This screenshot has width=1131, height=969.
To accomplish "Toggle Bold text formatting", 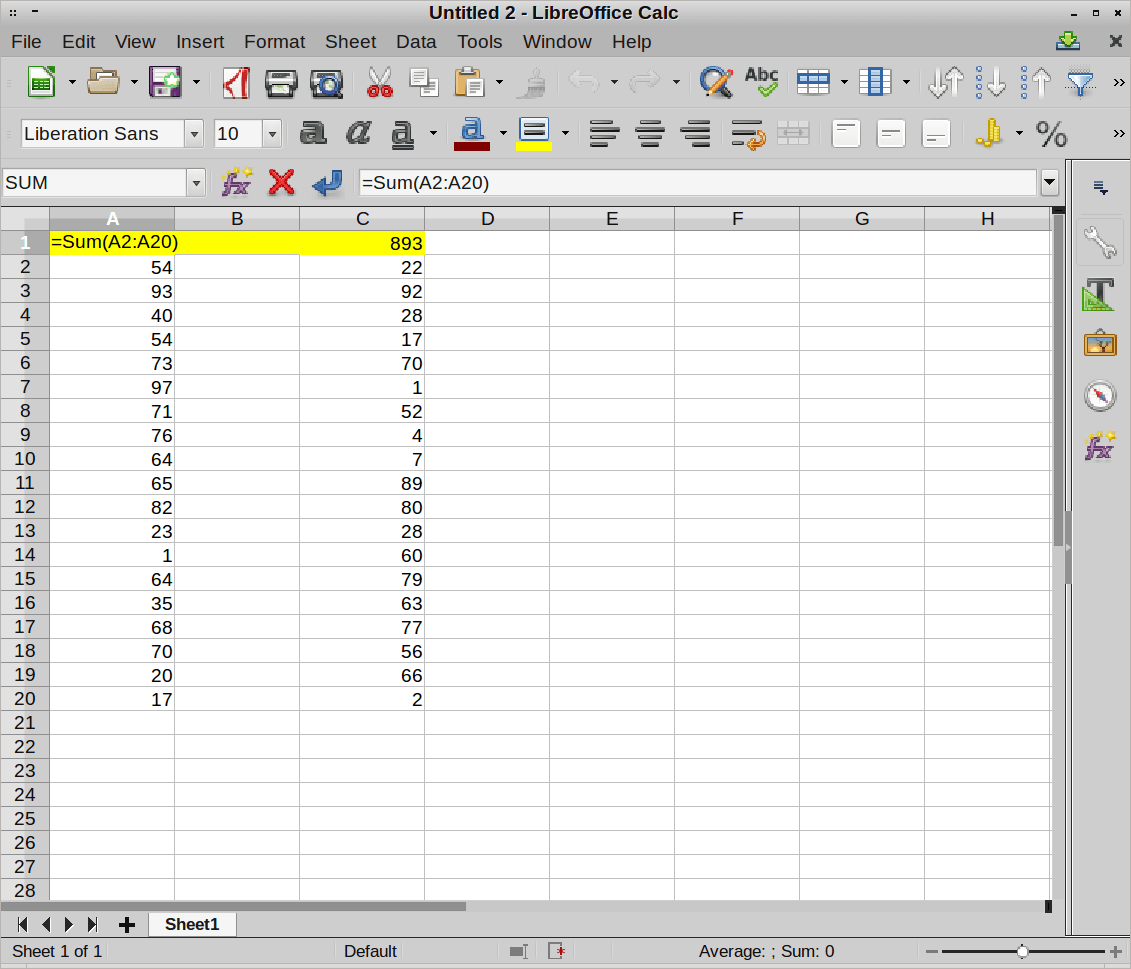I will pyautogui.click(x=313, y=133).
